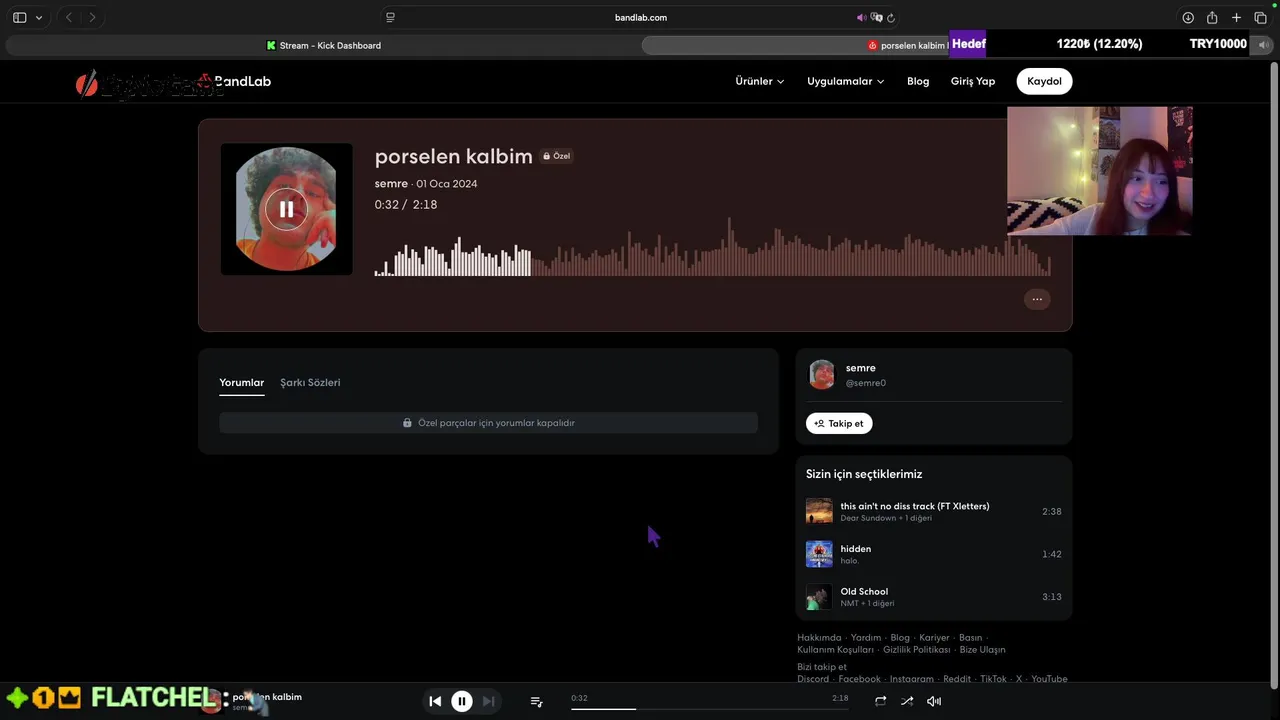Open Kullanım Koşulları footer link

pyautogui.click(x=835, y=650)
